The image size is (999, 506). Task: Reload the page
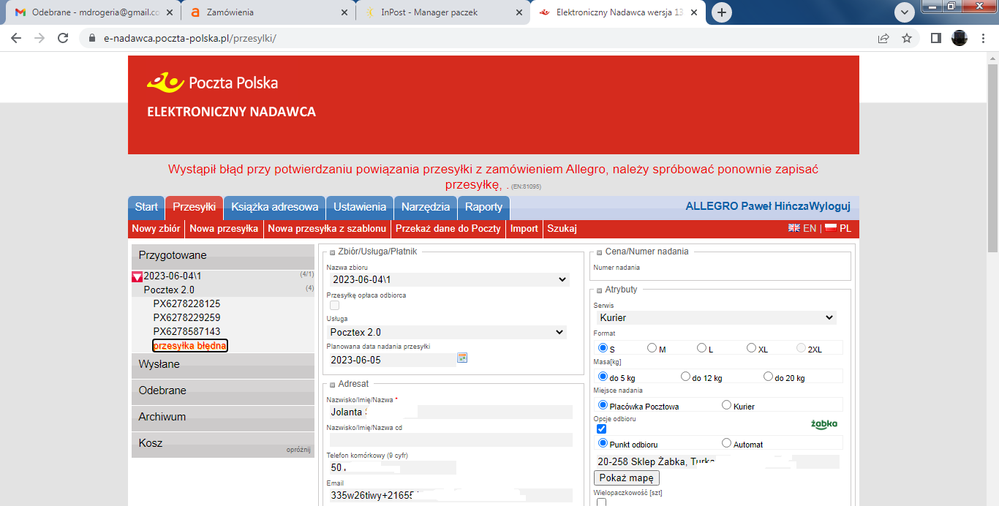[62, 38]
